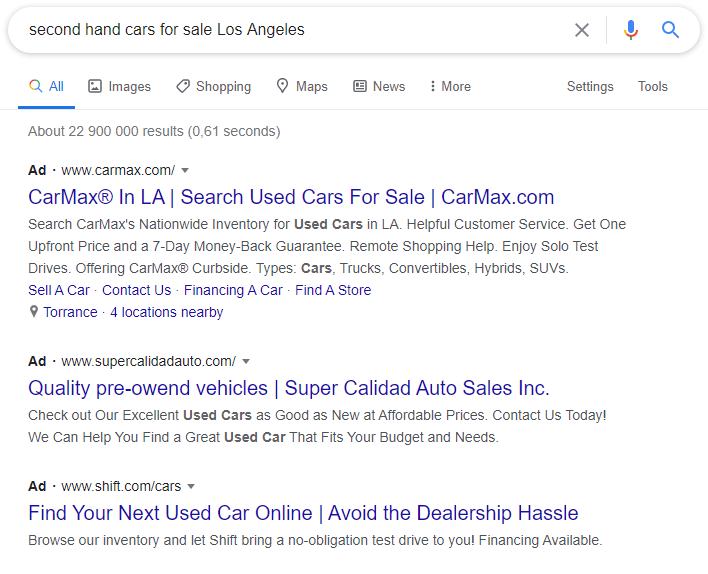This screenshot has width=708, height=574.
Task: Open the Find Your Next Used Car Online headline
Action: (303, 513)
